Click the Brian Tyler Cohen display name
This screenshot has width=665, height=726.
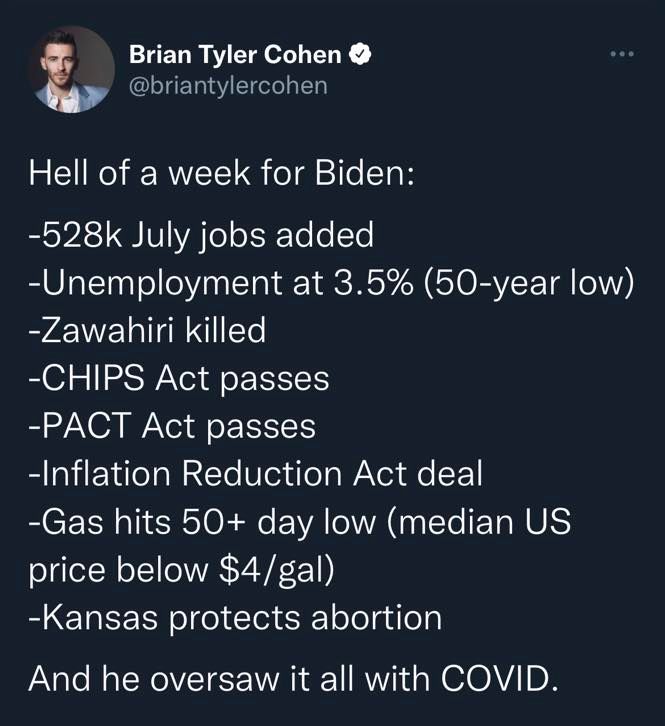point(236,55)
